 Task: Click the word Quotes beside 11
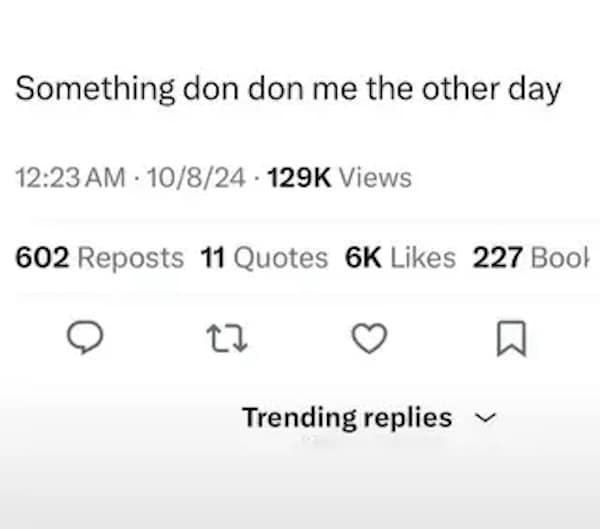280,258
